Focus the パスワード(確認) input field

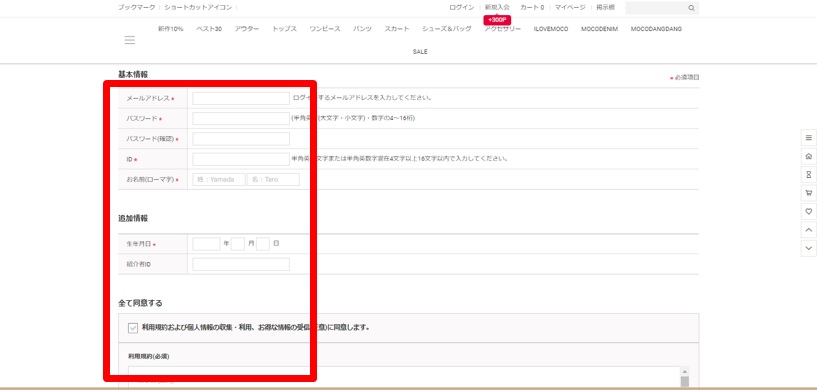241,139
